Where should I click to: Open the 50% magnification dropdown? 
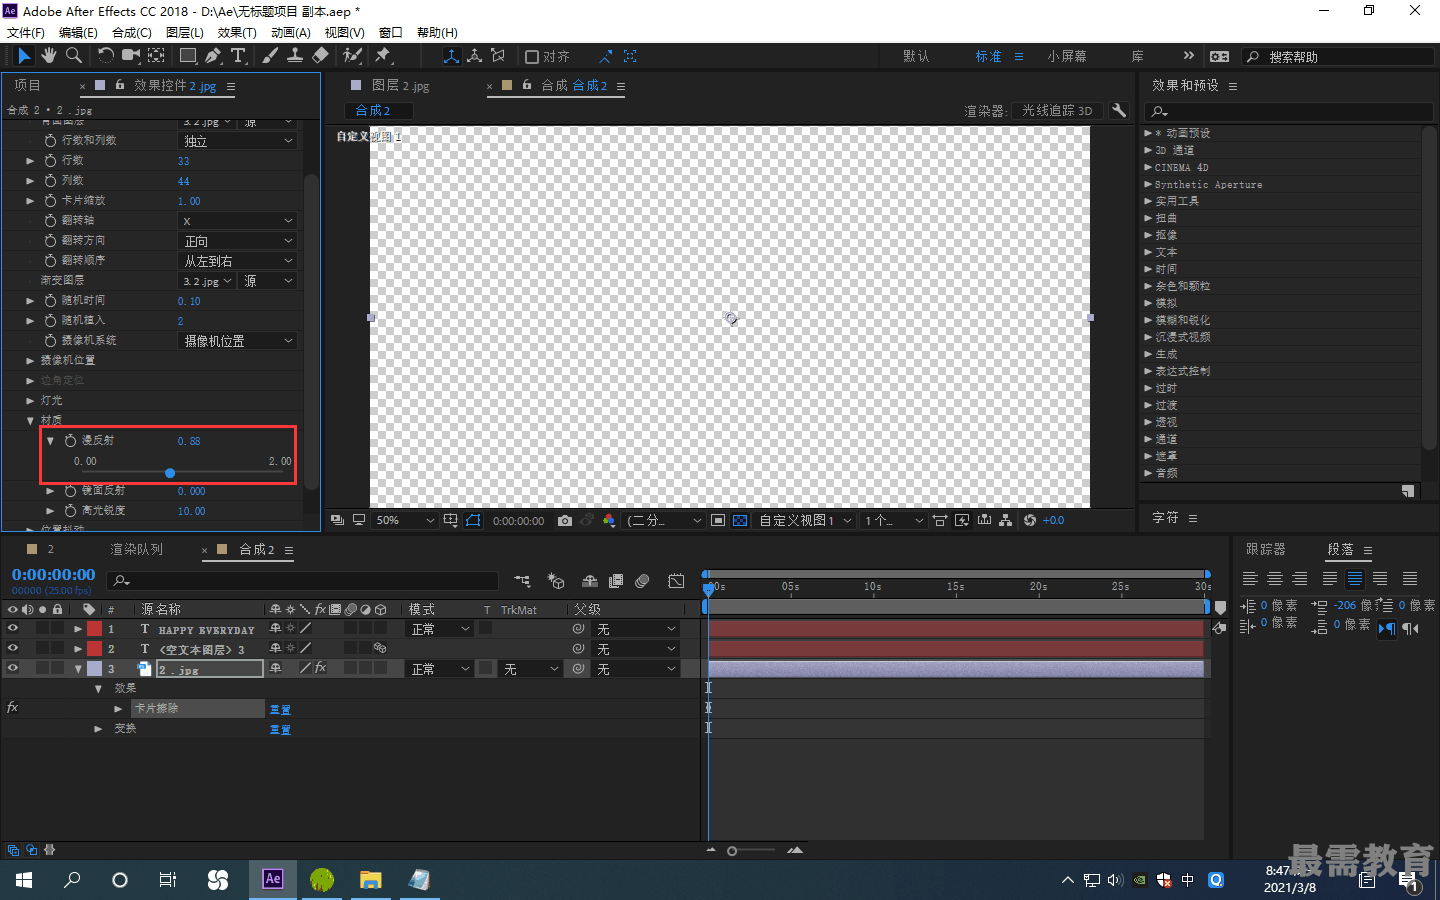tap(404, 520)
